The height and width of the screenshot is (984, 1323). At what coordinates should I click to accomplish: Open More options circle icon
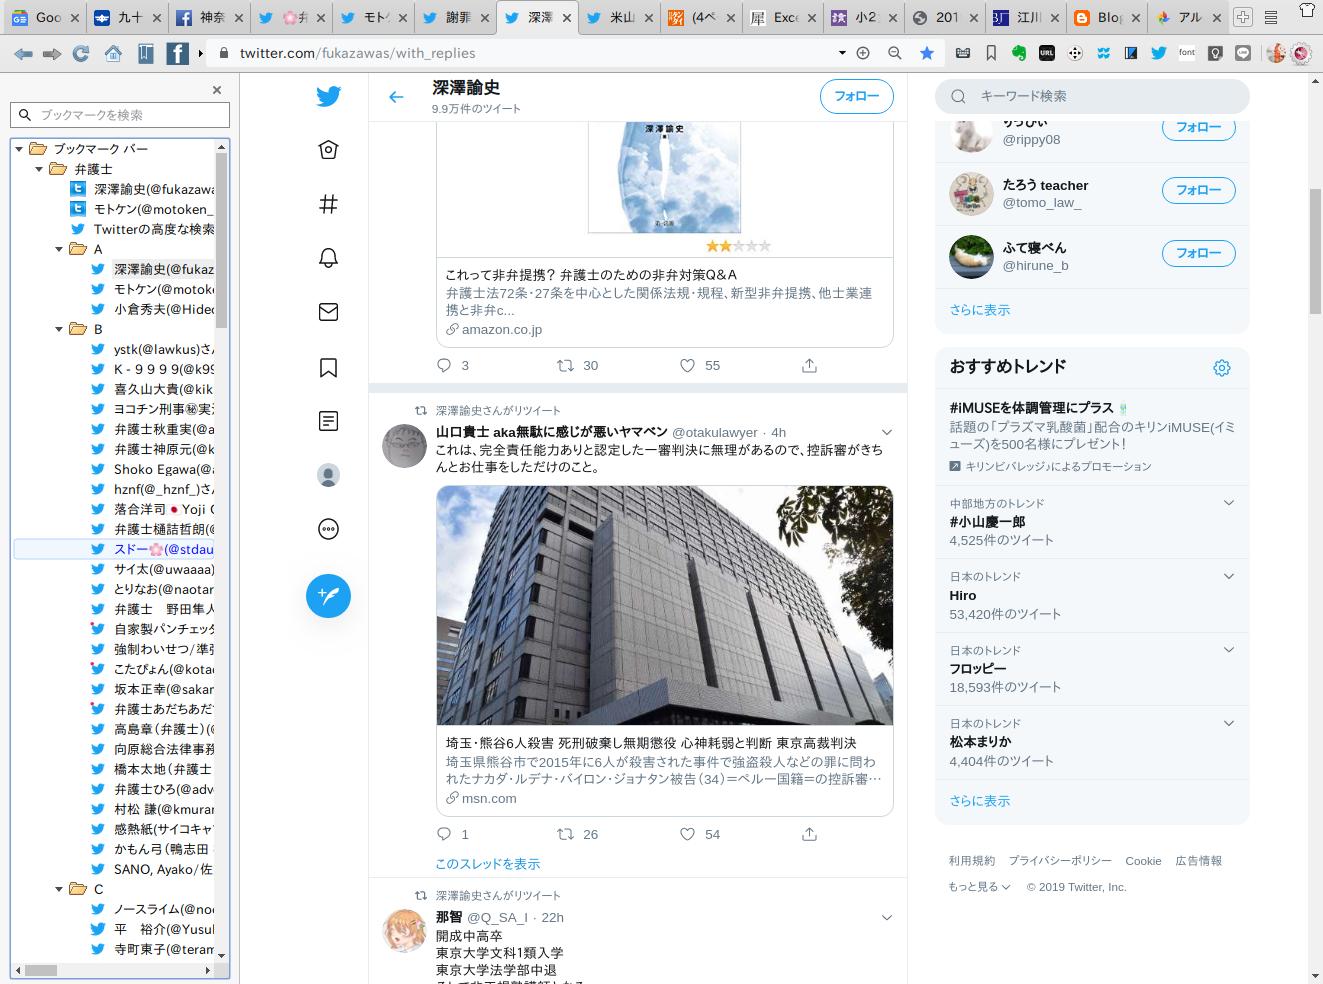tap(328, 529)
